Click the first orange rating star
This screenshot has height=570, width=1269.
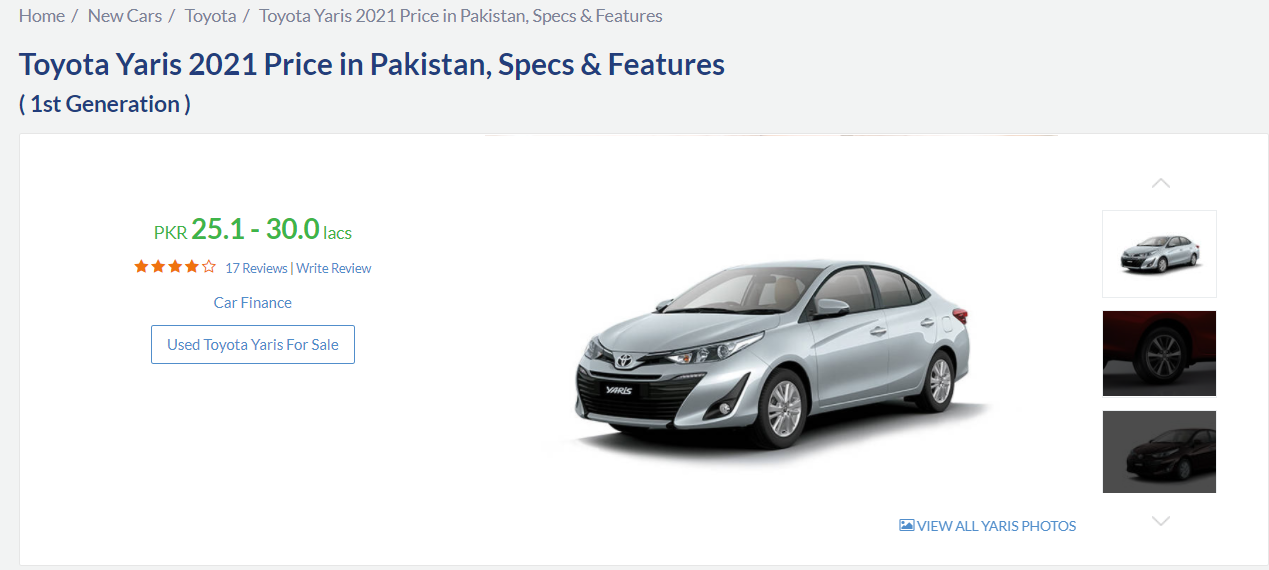pos(141,267)
